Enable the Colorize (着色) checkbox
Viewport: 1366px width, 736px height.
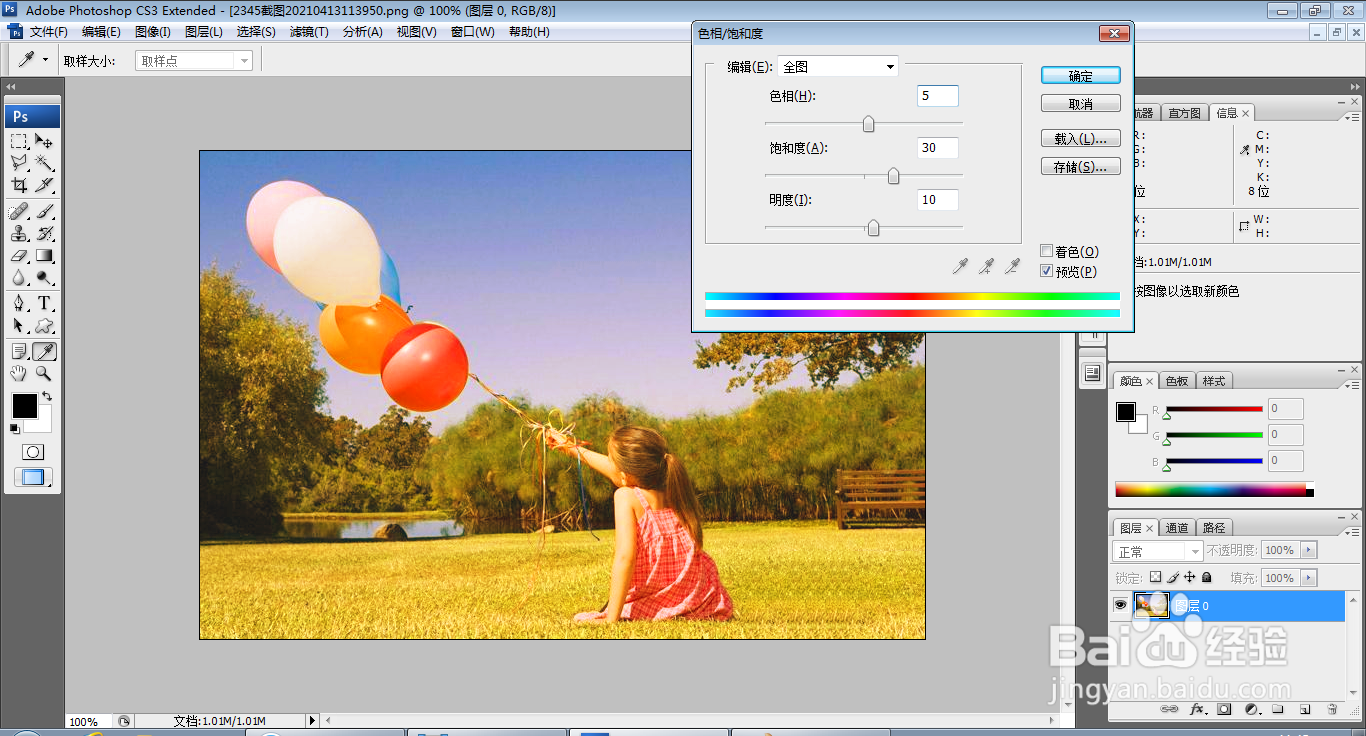(1046, 251)
